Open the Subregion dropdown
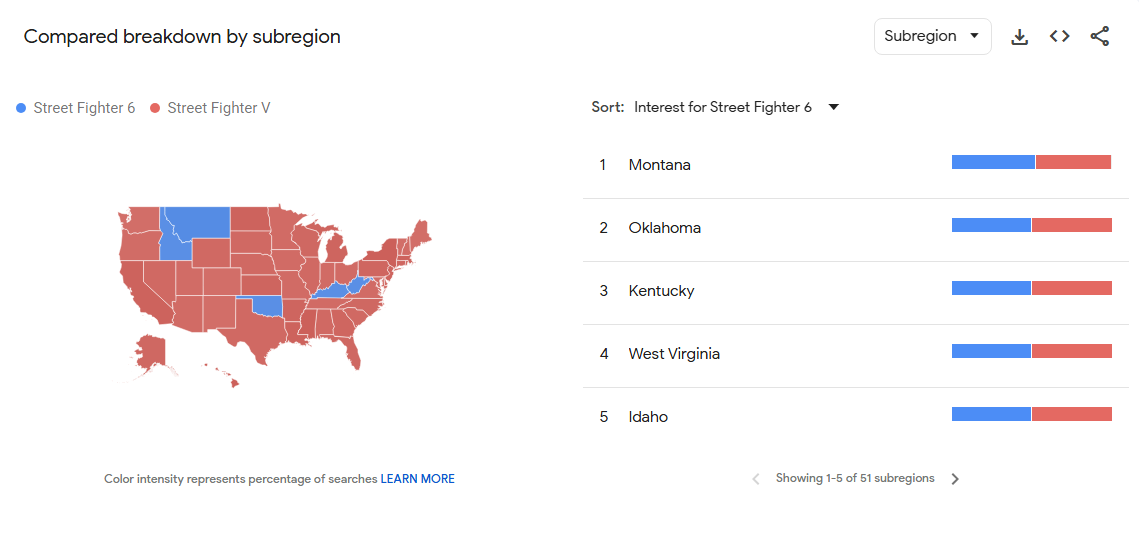 932,37
